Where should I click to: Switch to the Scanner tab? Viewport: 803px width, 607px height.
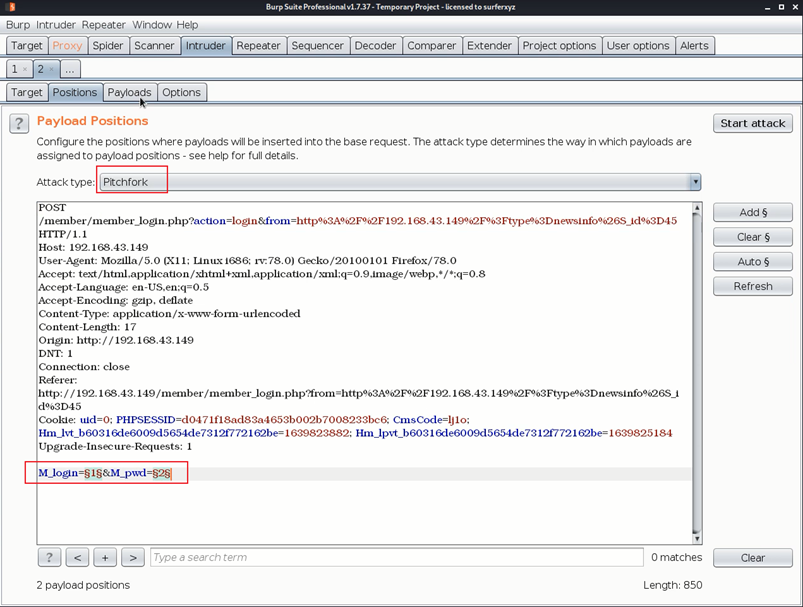(154, 46)
